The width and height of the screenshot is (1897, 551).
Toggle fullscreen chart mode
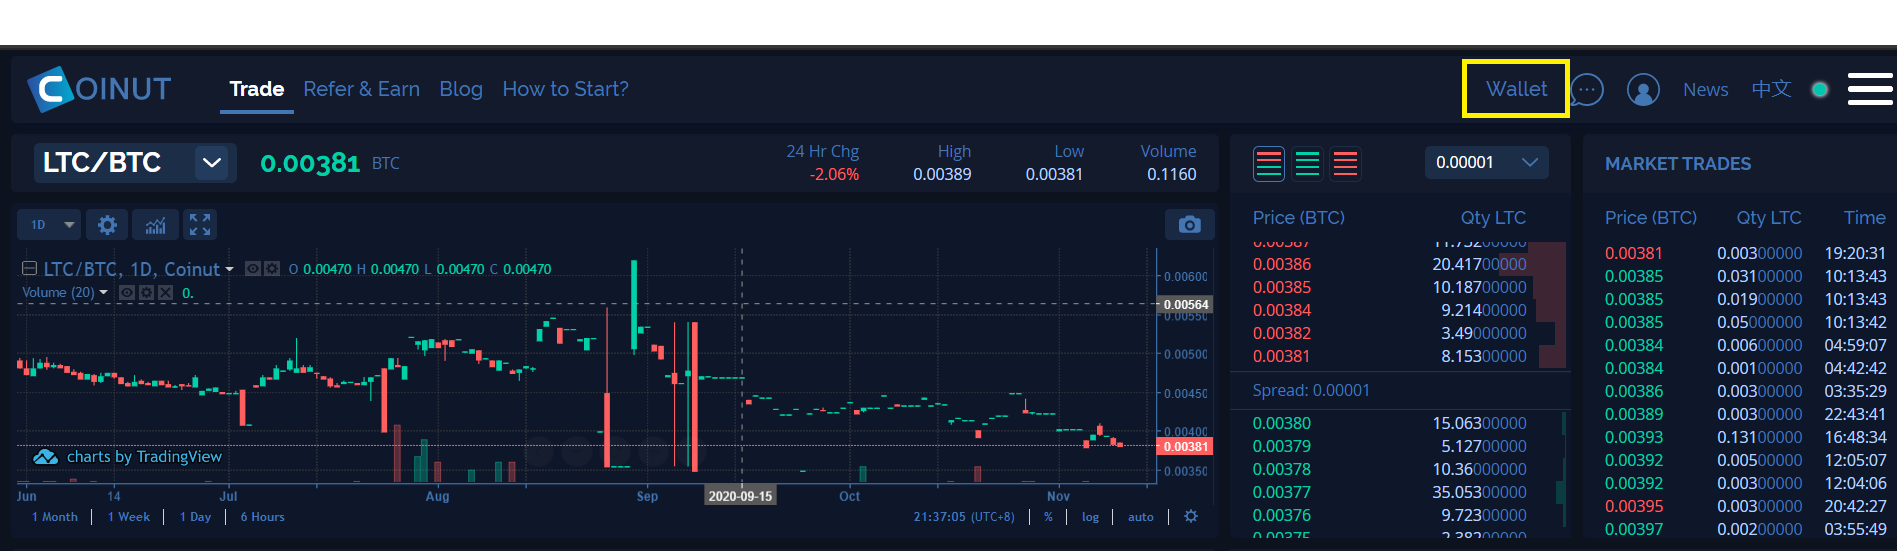click(x=200, y=225)
